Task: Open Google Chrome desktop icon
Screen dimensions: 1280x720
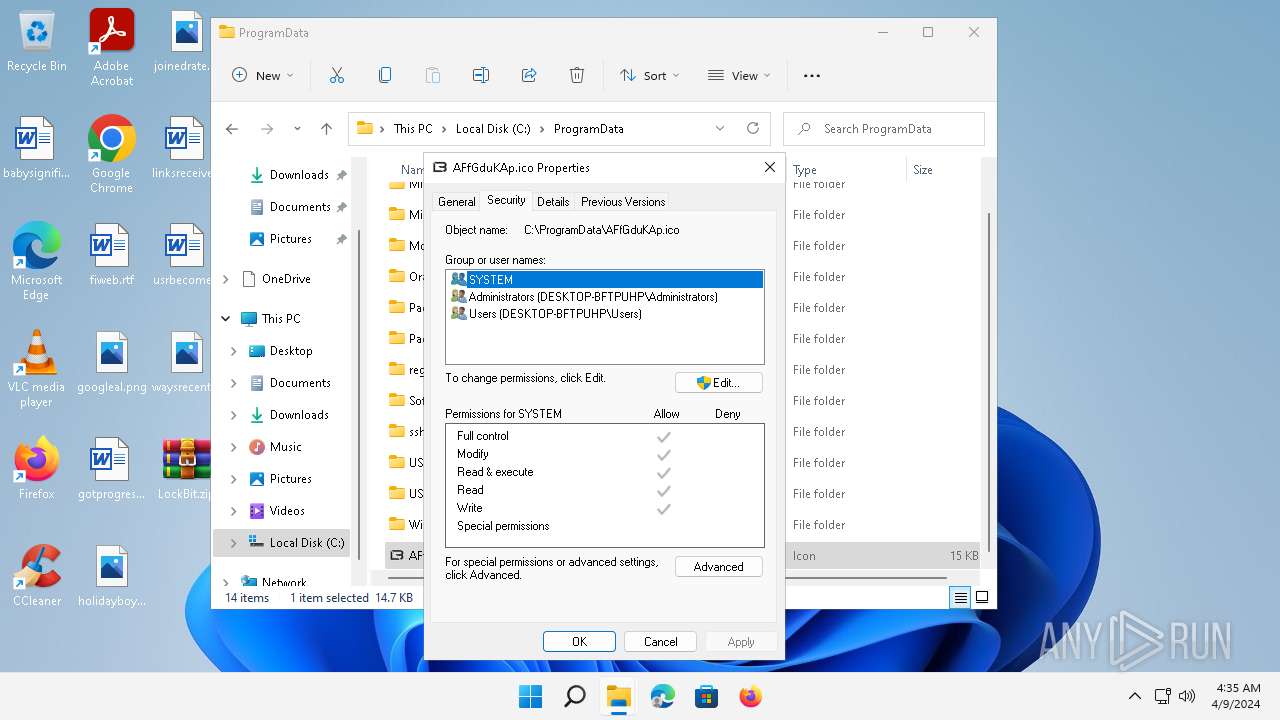Action: click(111, 154)
